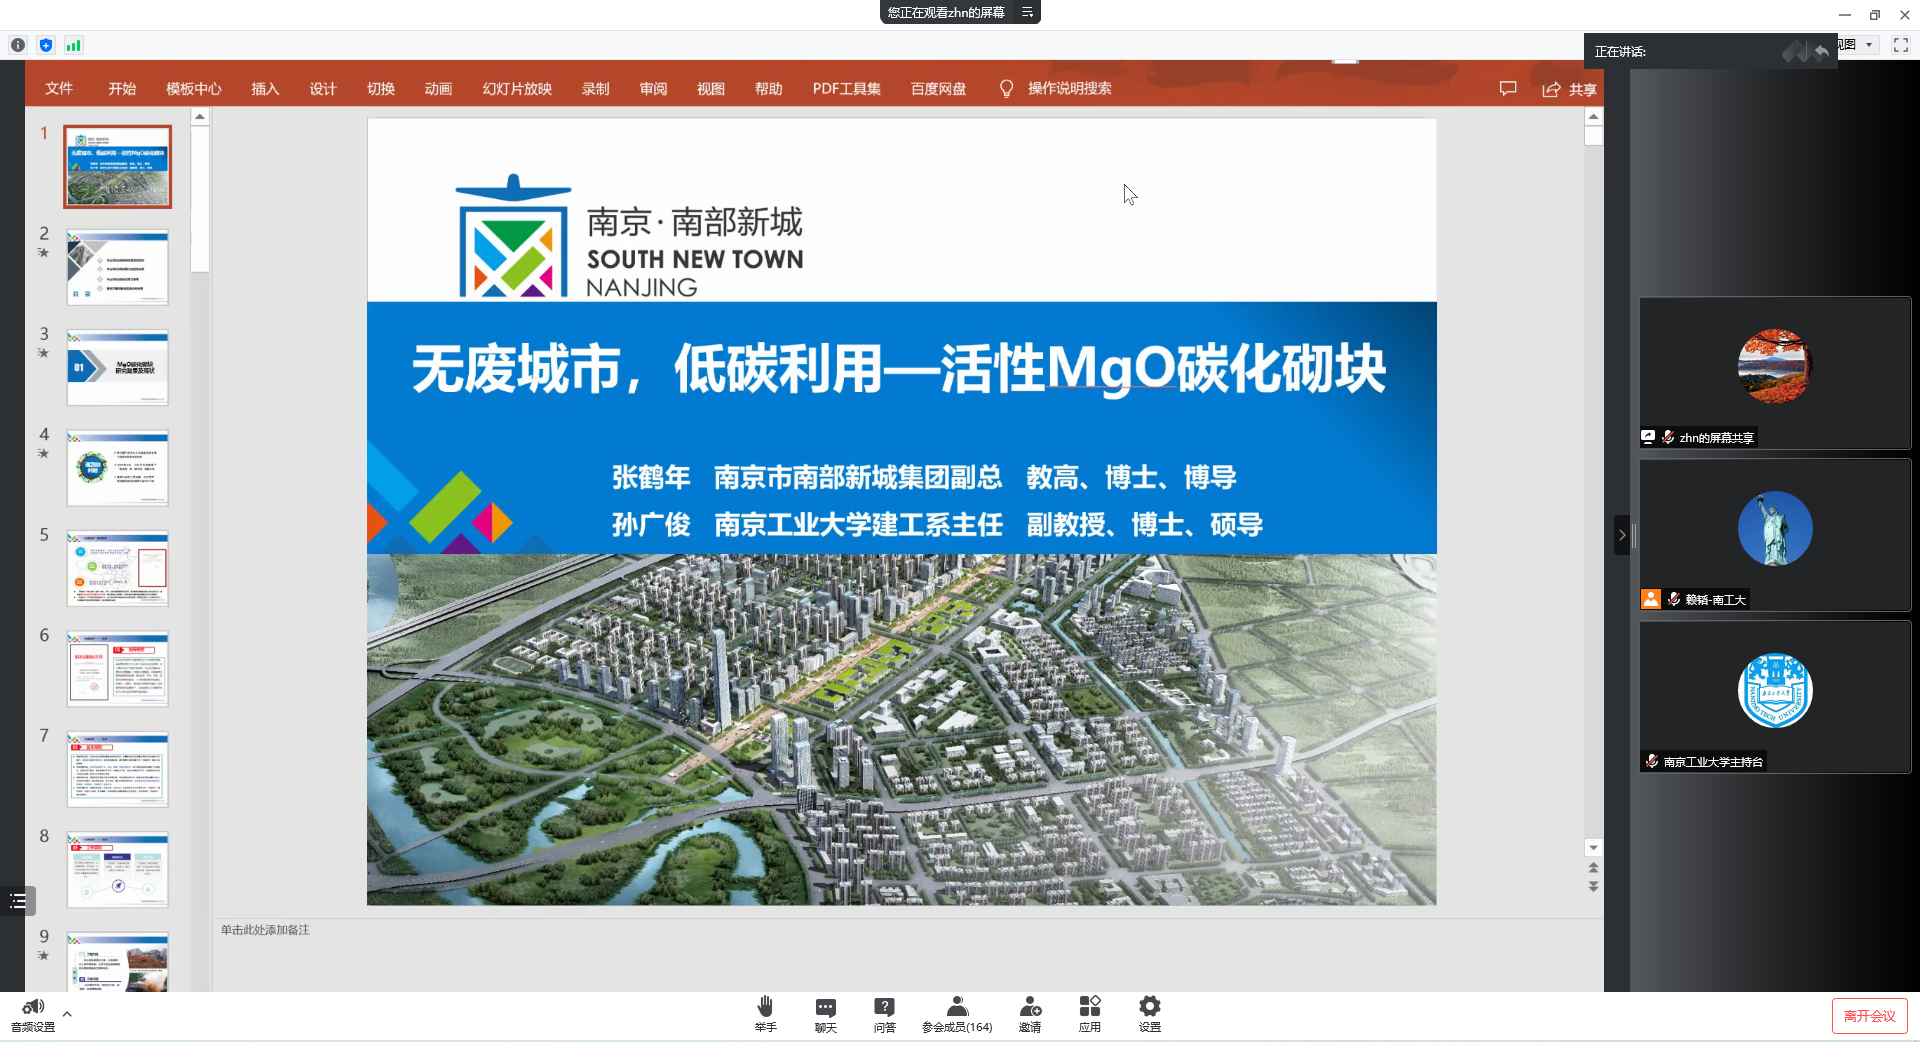Open the 插入 (Insert) ribbon tab
The height and width of the screenshot is (1042, 1920).
coord(265,89)
